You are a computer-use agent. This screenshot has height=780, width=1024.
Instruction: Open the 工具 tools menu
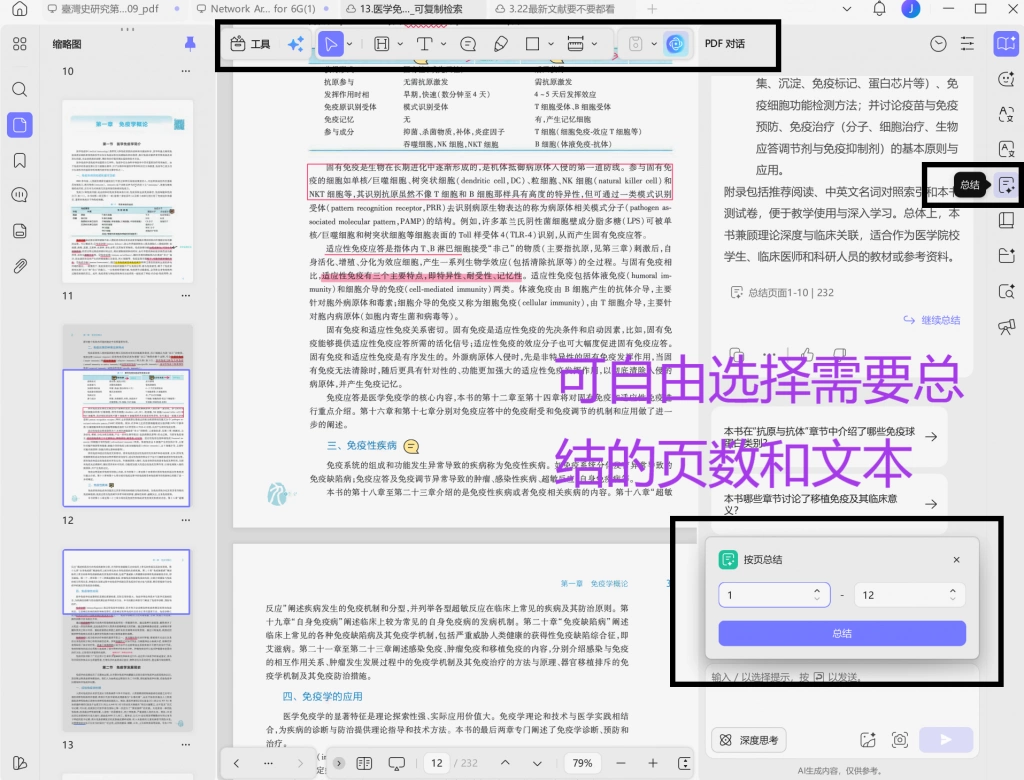pyautogui.click(x=251, y=44)
